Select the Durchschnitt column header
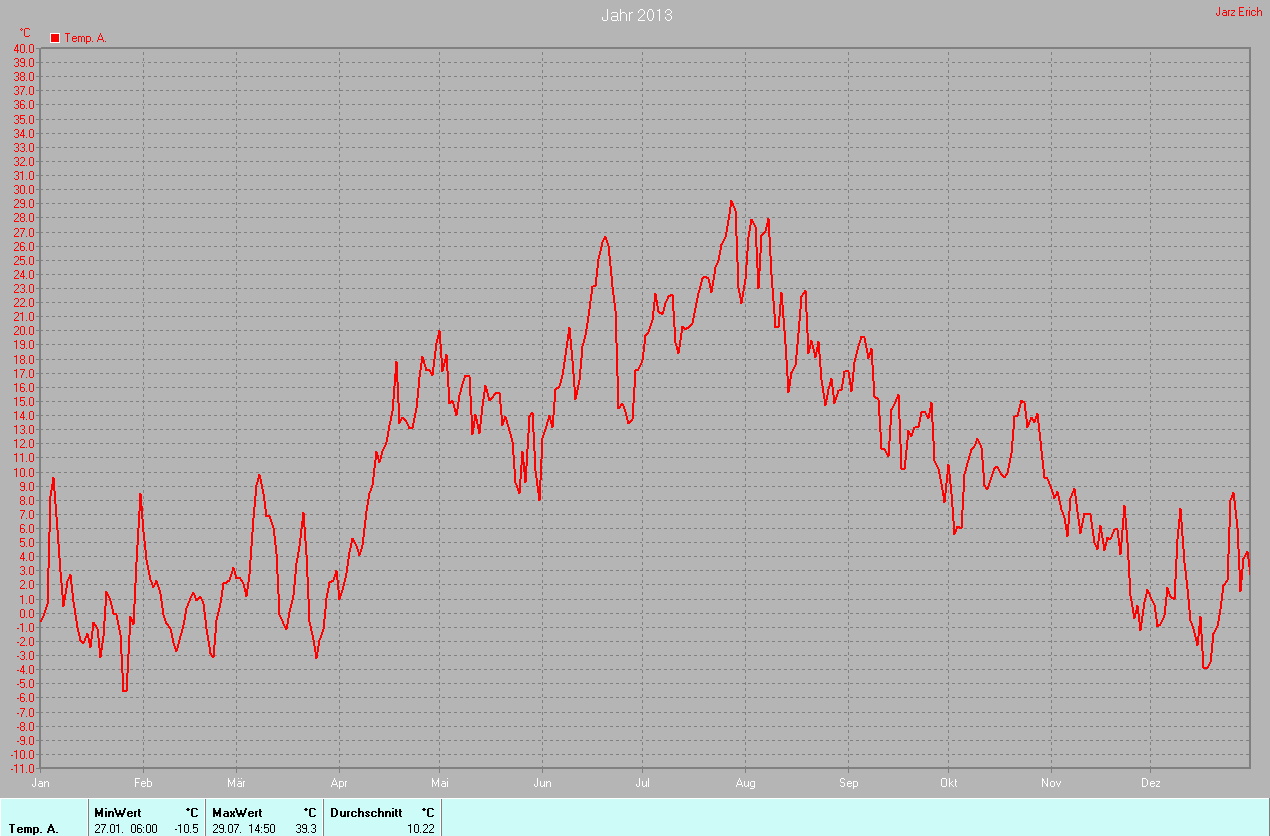 coord(366,813)
